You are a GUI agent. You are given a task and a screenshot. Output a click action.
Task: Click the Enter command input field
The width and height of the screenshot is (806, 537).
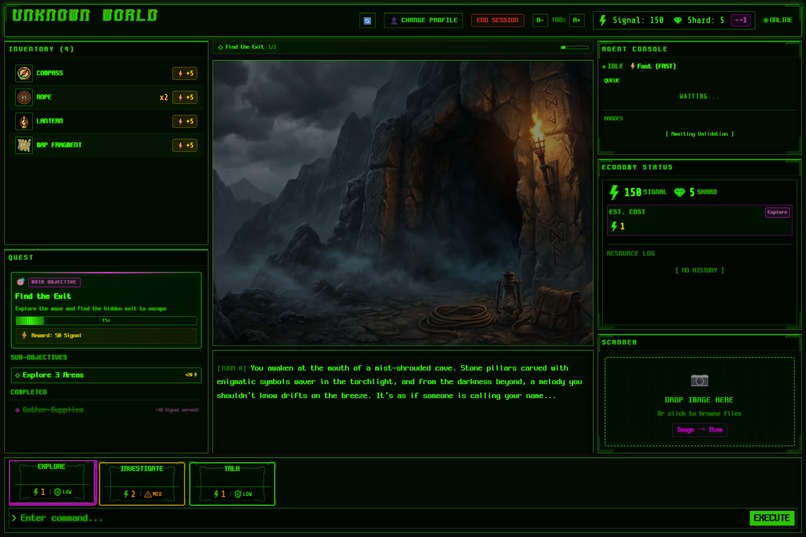[380, 518]
